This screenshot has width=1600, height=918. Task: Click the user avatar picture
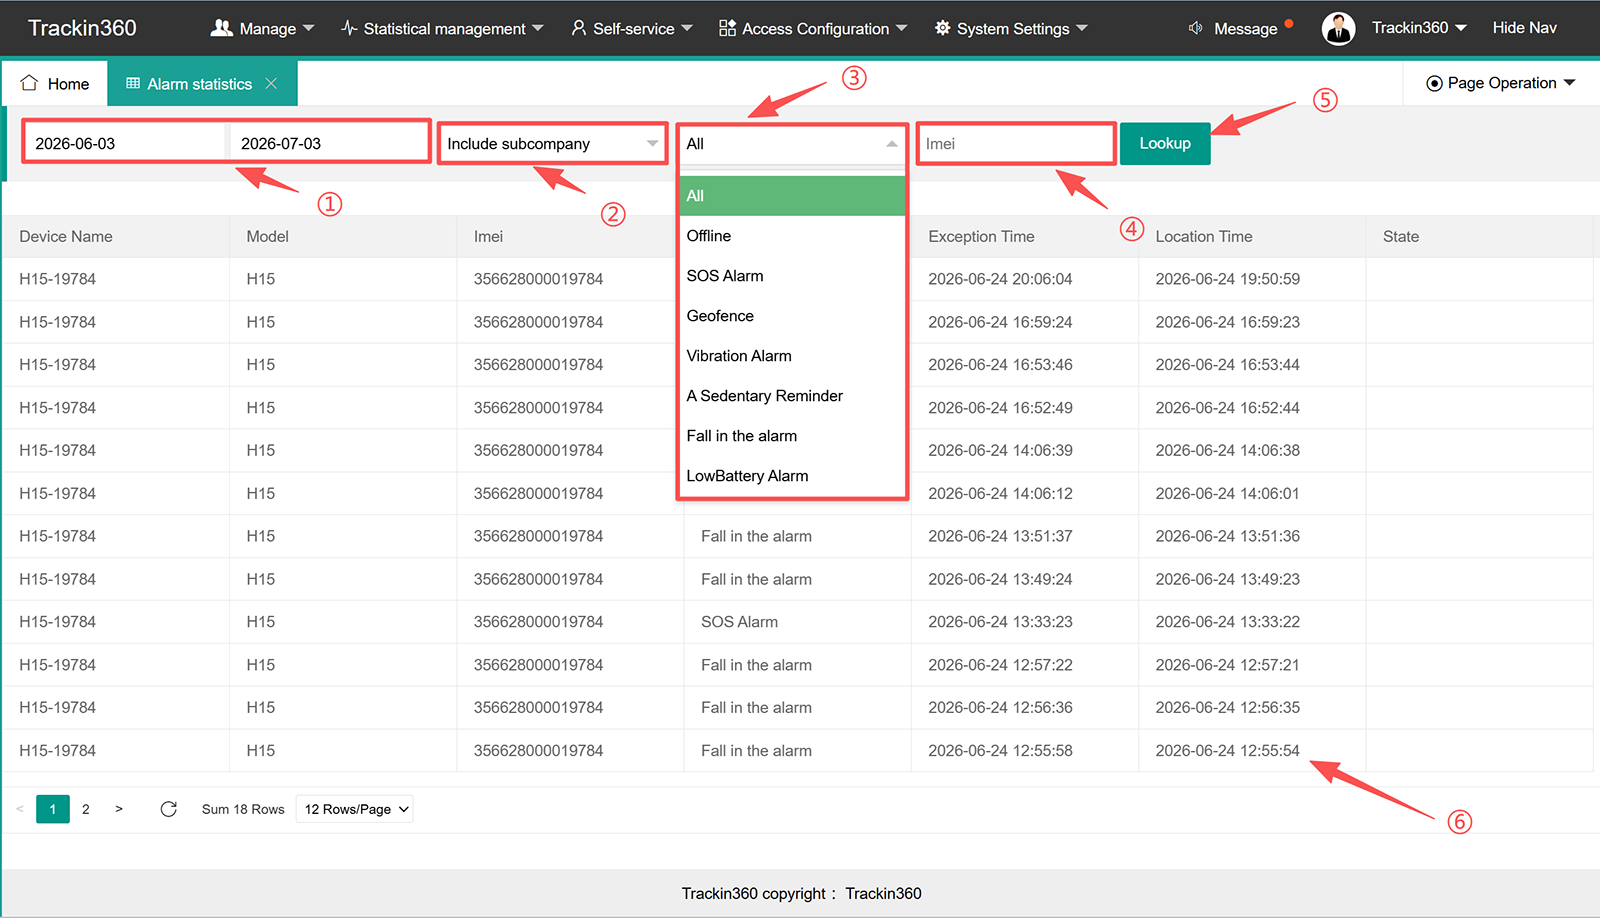(x=1338, y=28)
